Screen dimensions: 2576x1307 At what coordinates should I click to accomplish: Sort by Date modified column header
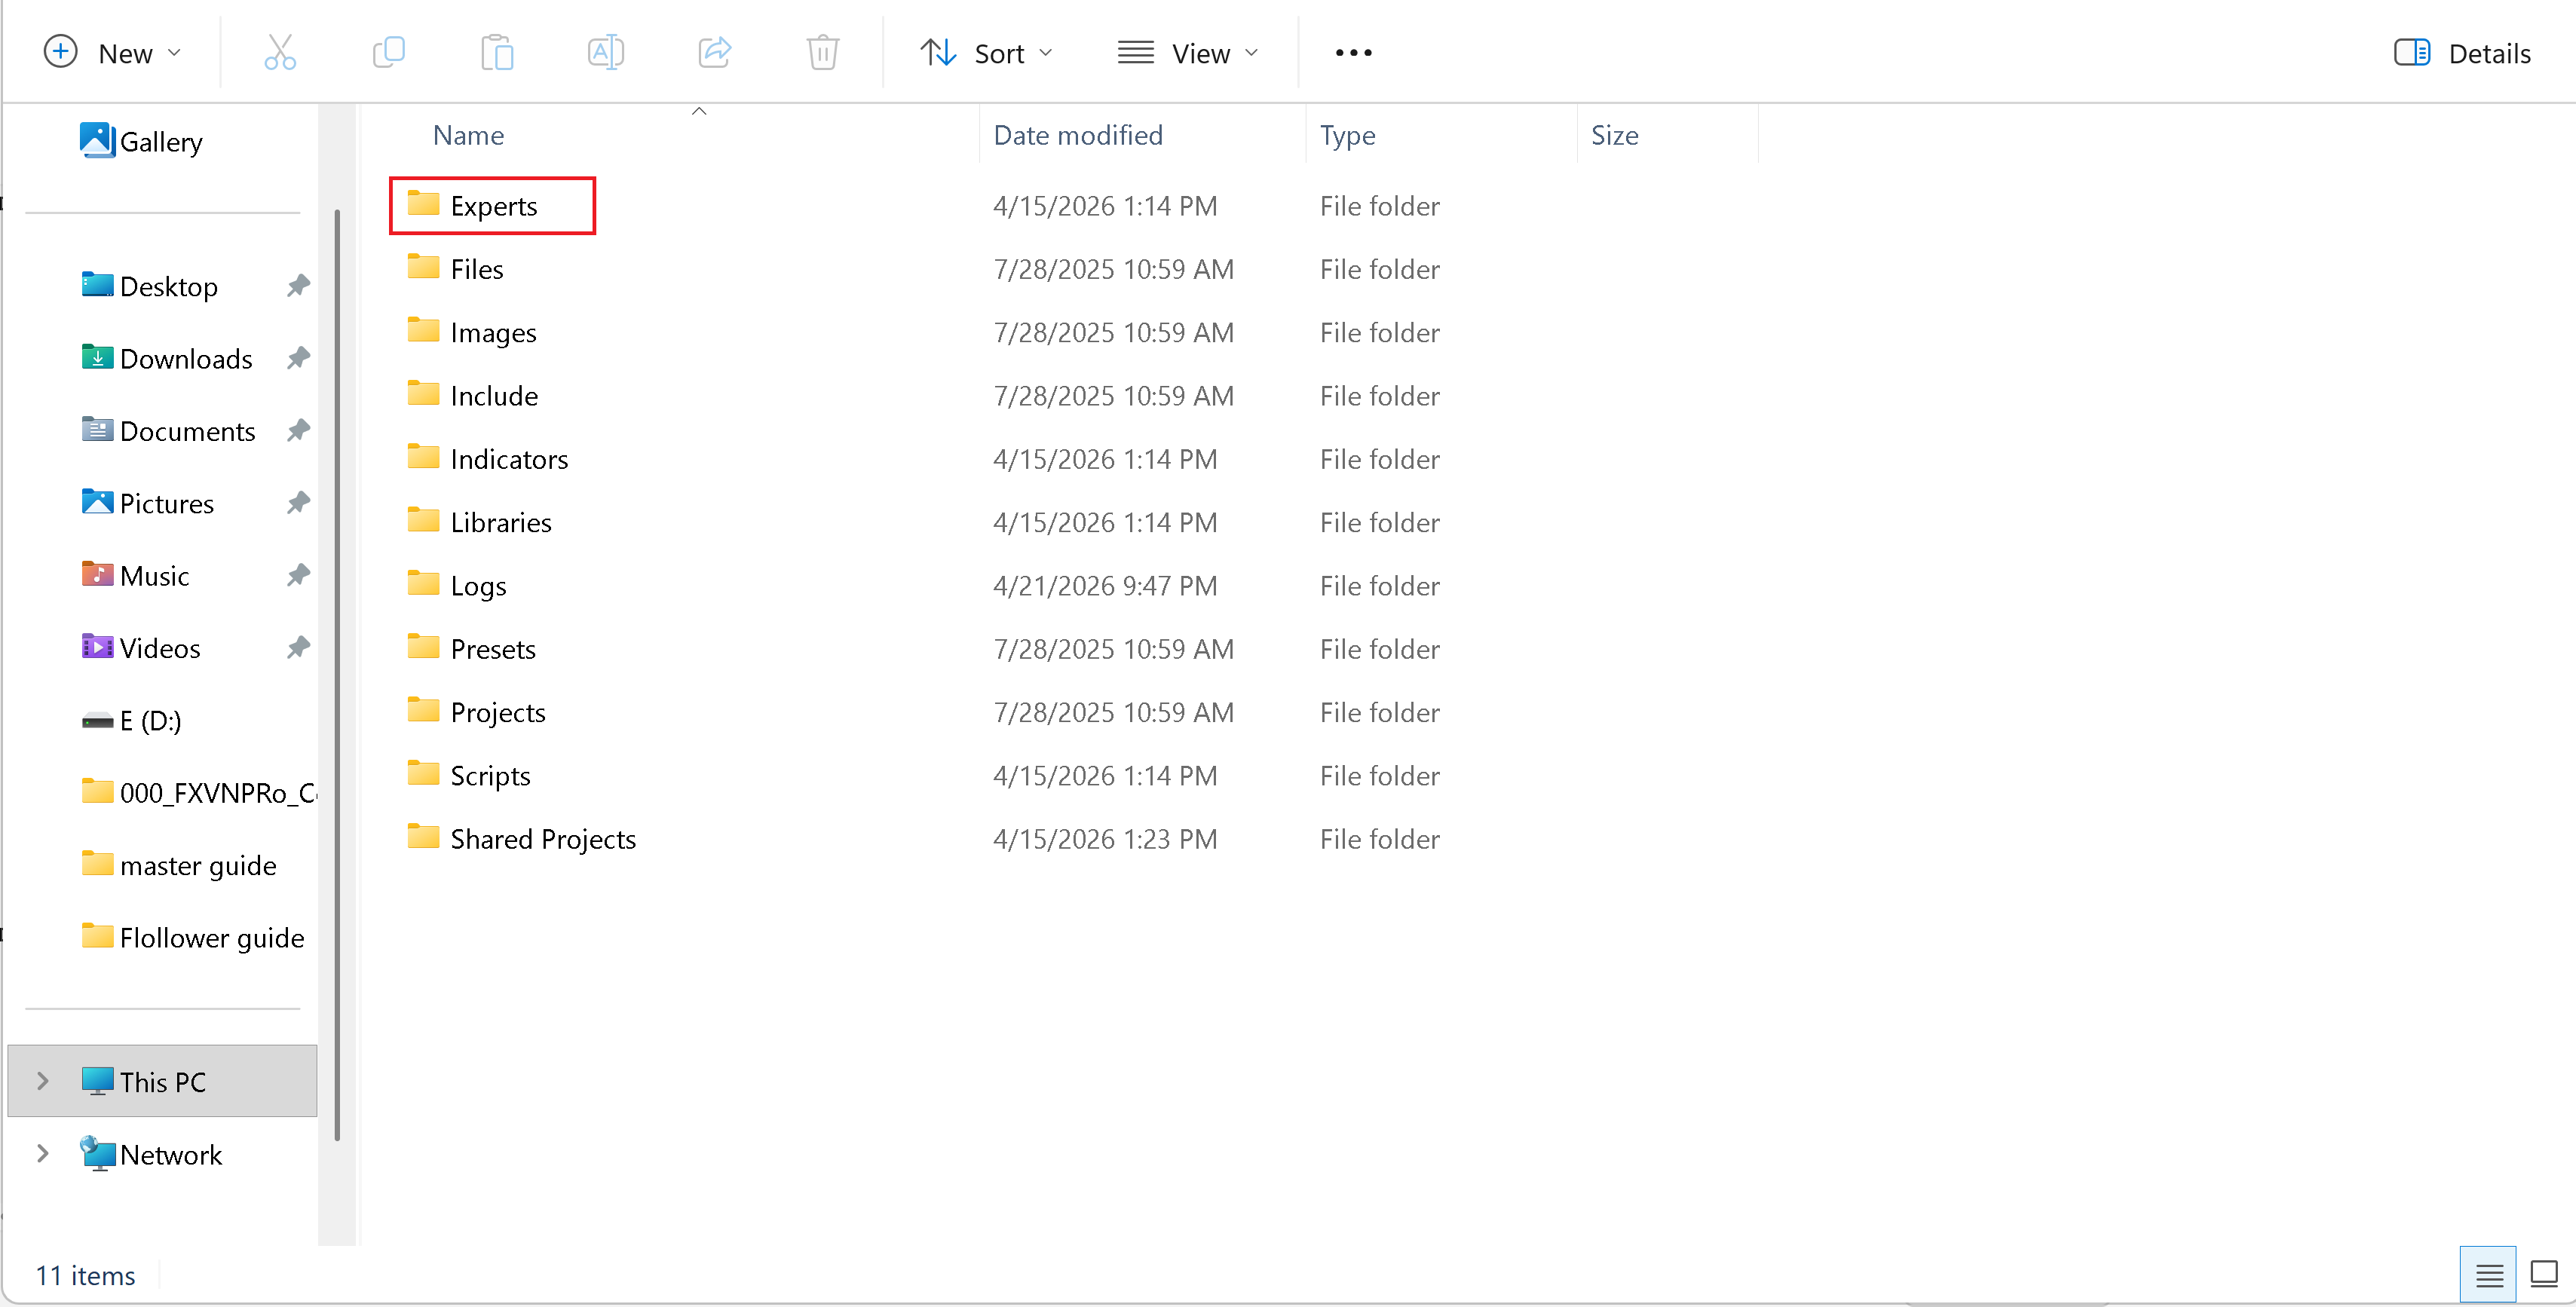tap(1077, 135)
